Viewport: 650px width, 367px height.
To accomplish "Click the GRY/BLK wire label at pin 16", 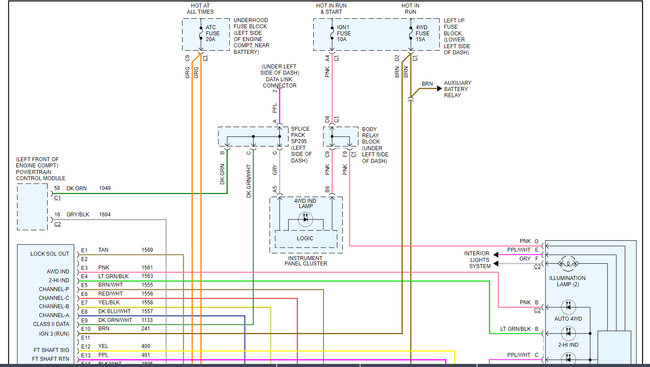I will click(x=78, y=215).
